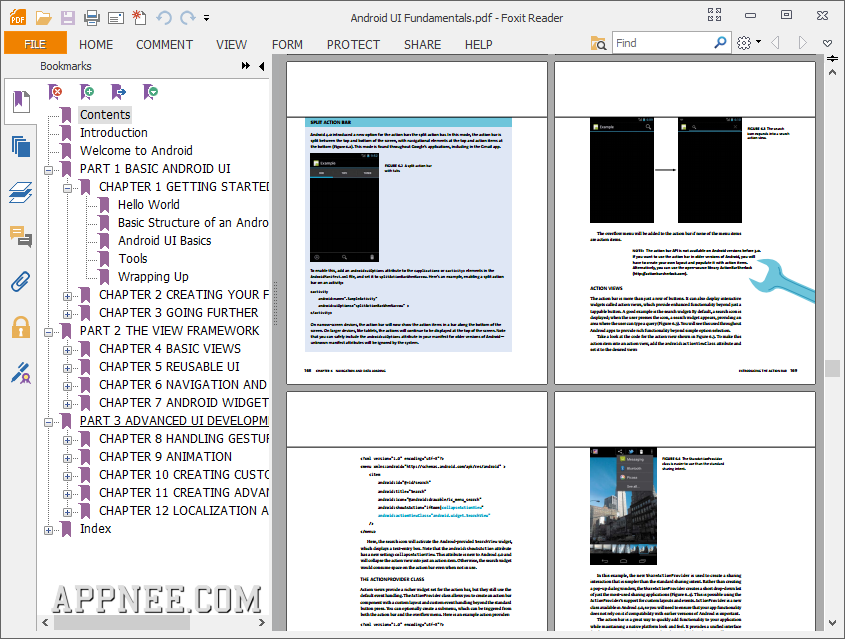Viewport: 845px width, 639px height.
Task: Expand CHAPTER 9 ANIMATION node
Action: 67,459
